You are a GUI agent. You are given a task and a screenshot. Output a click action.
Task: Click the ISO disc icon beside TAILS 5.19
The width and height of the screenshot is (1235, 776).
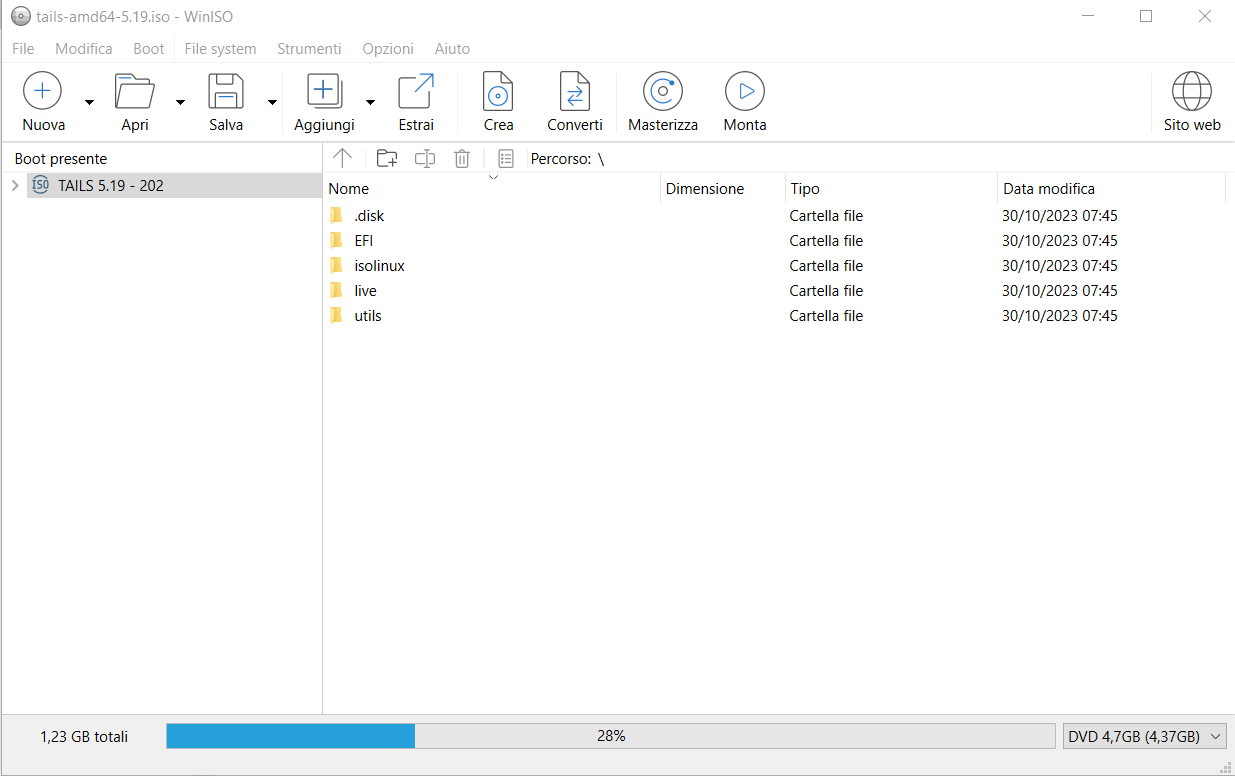41,185
